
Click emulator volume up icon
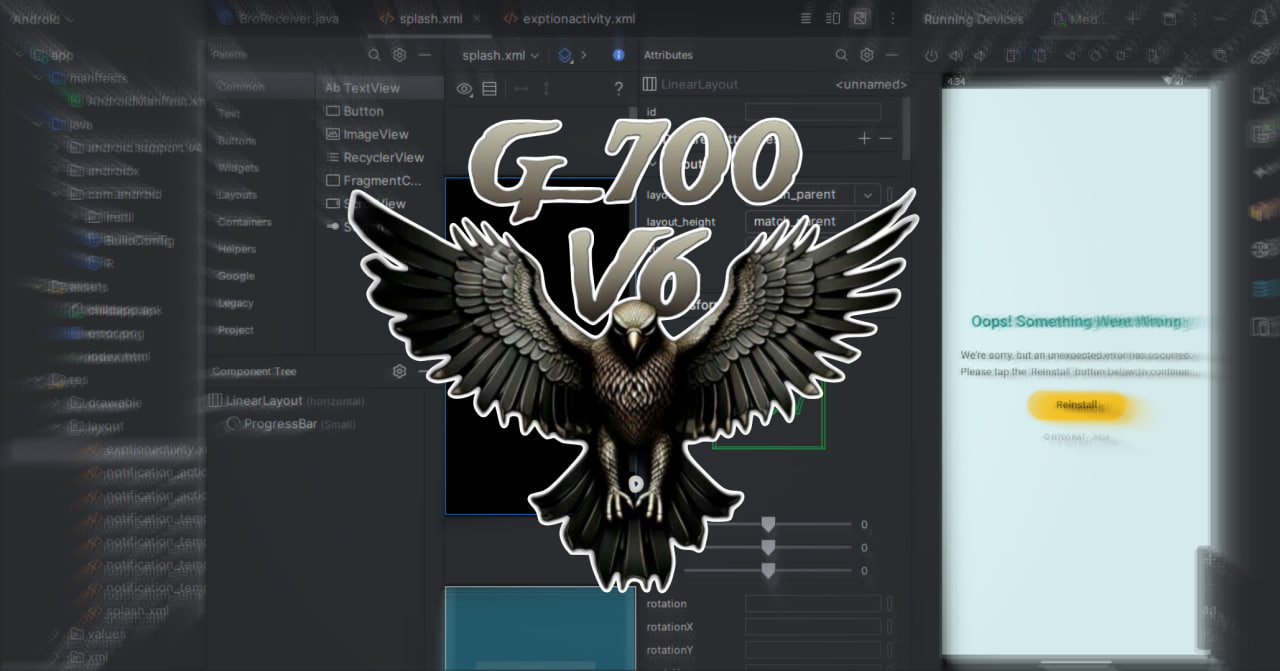tap(955, 56)
